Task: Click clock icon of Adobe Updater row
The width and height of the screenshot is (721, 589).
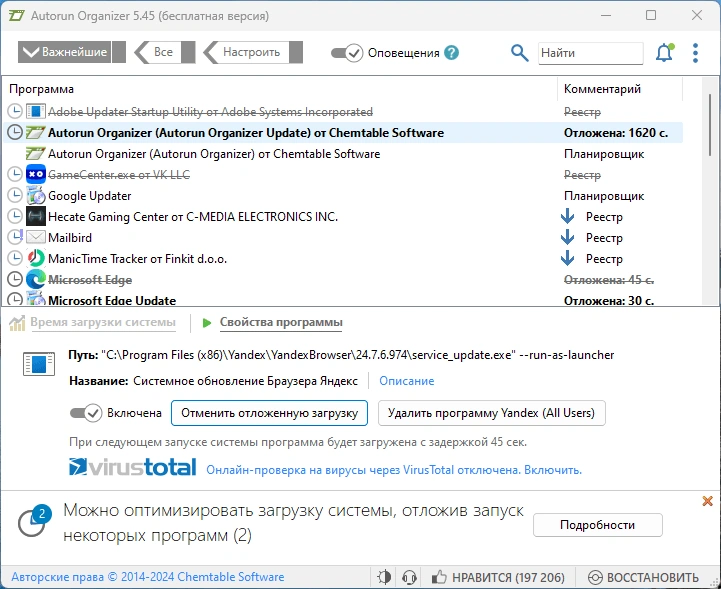Action: point(15,111)
